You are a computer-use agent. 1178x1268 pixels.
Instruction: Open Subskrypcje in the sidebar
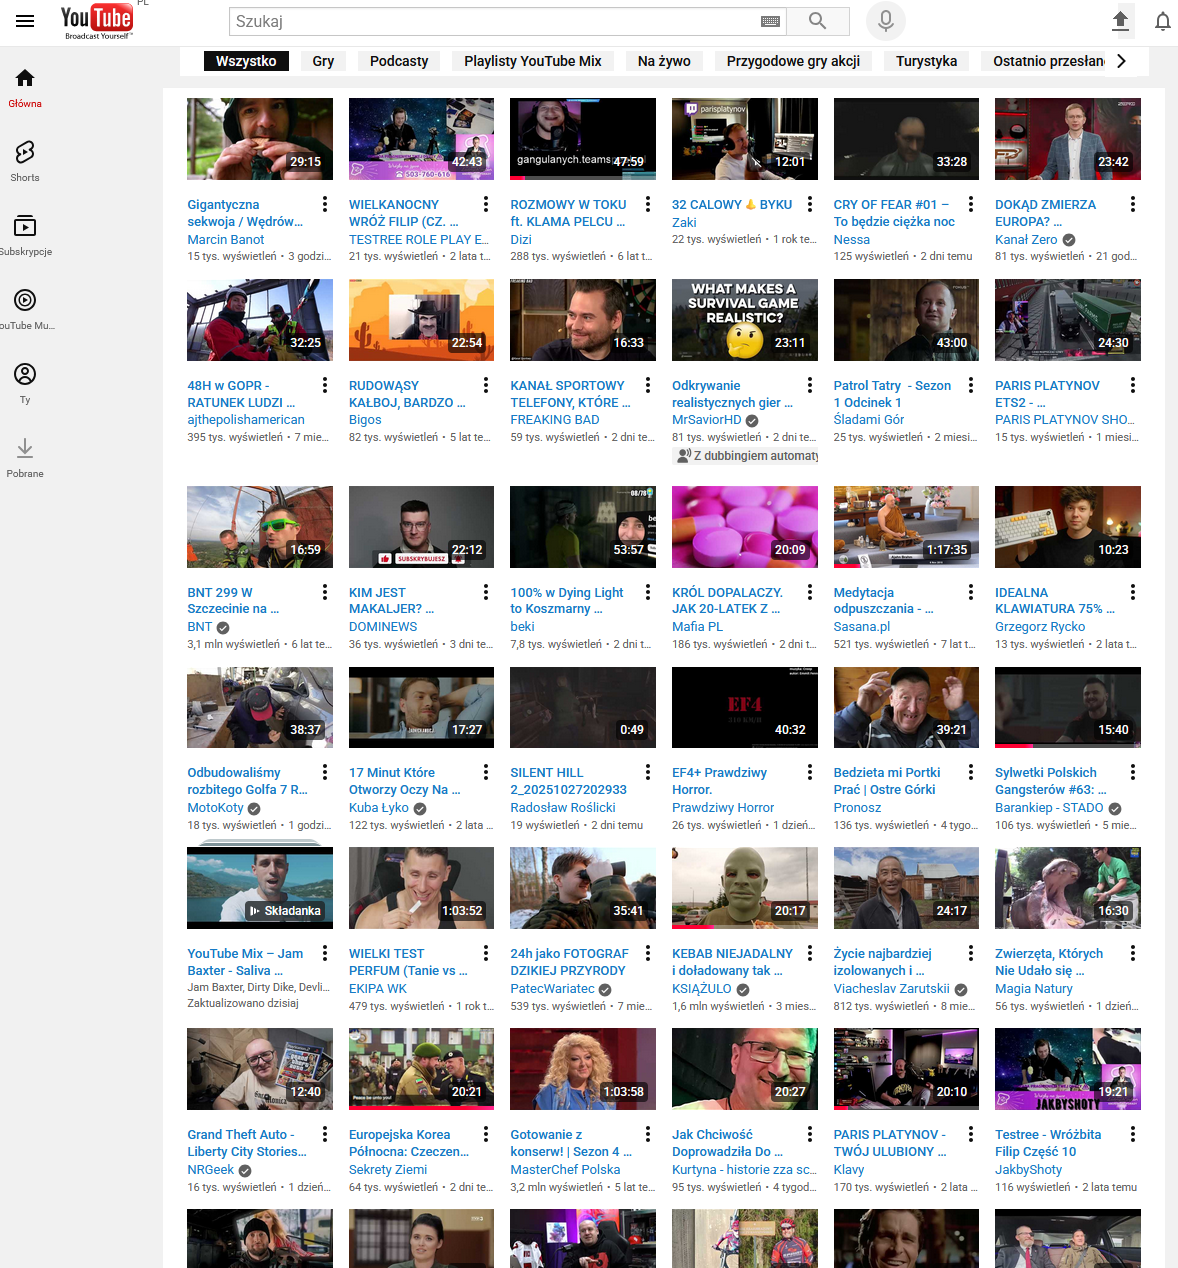[25, 234]
